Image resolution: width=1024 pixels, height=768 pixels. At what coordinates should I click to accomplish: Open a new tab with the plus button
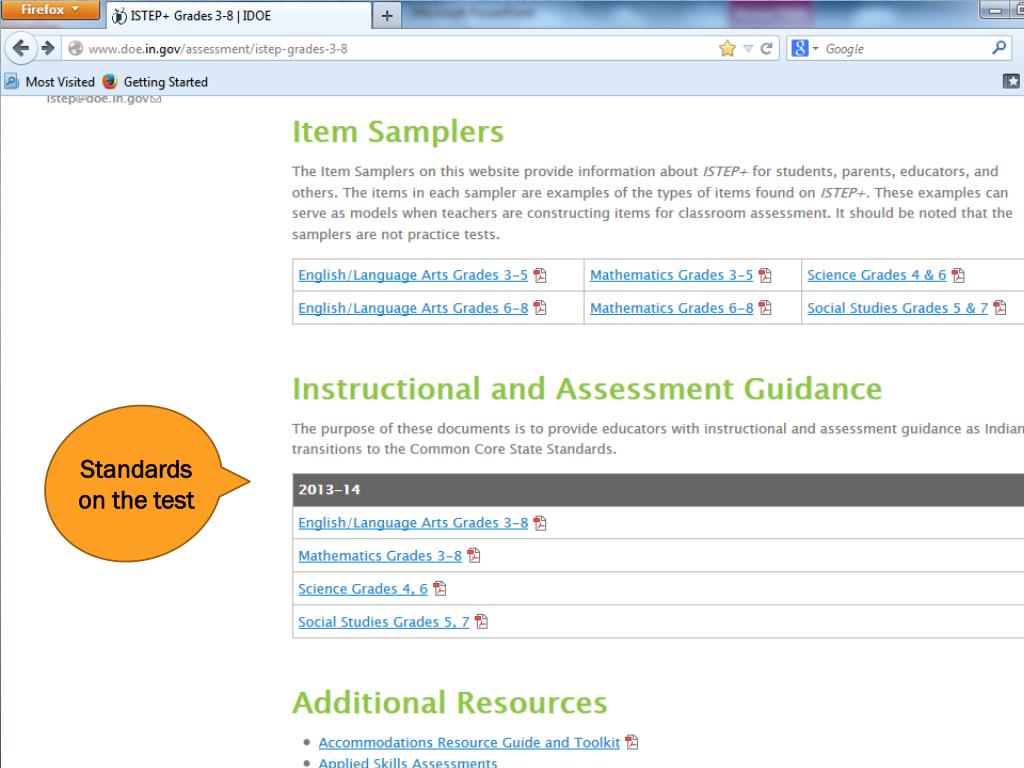[x=387, y=16]
